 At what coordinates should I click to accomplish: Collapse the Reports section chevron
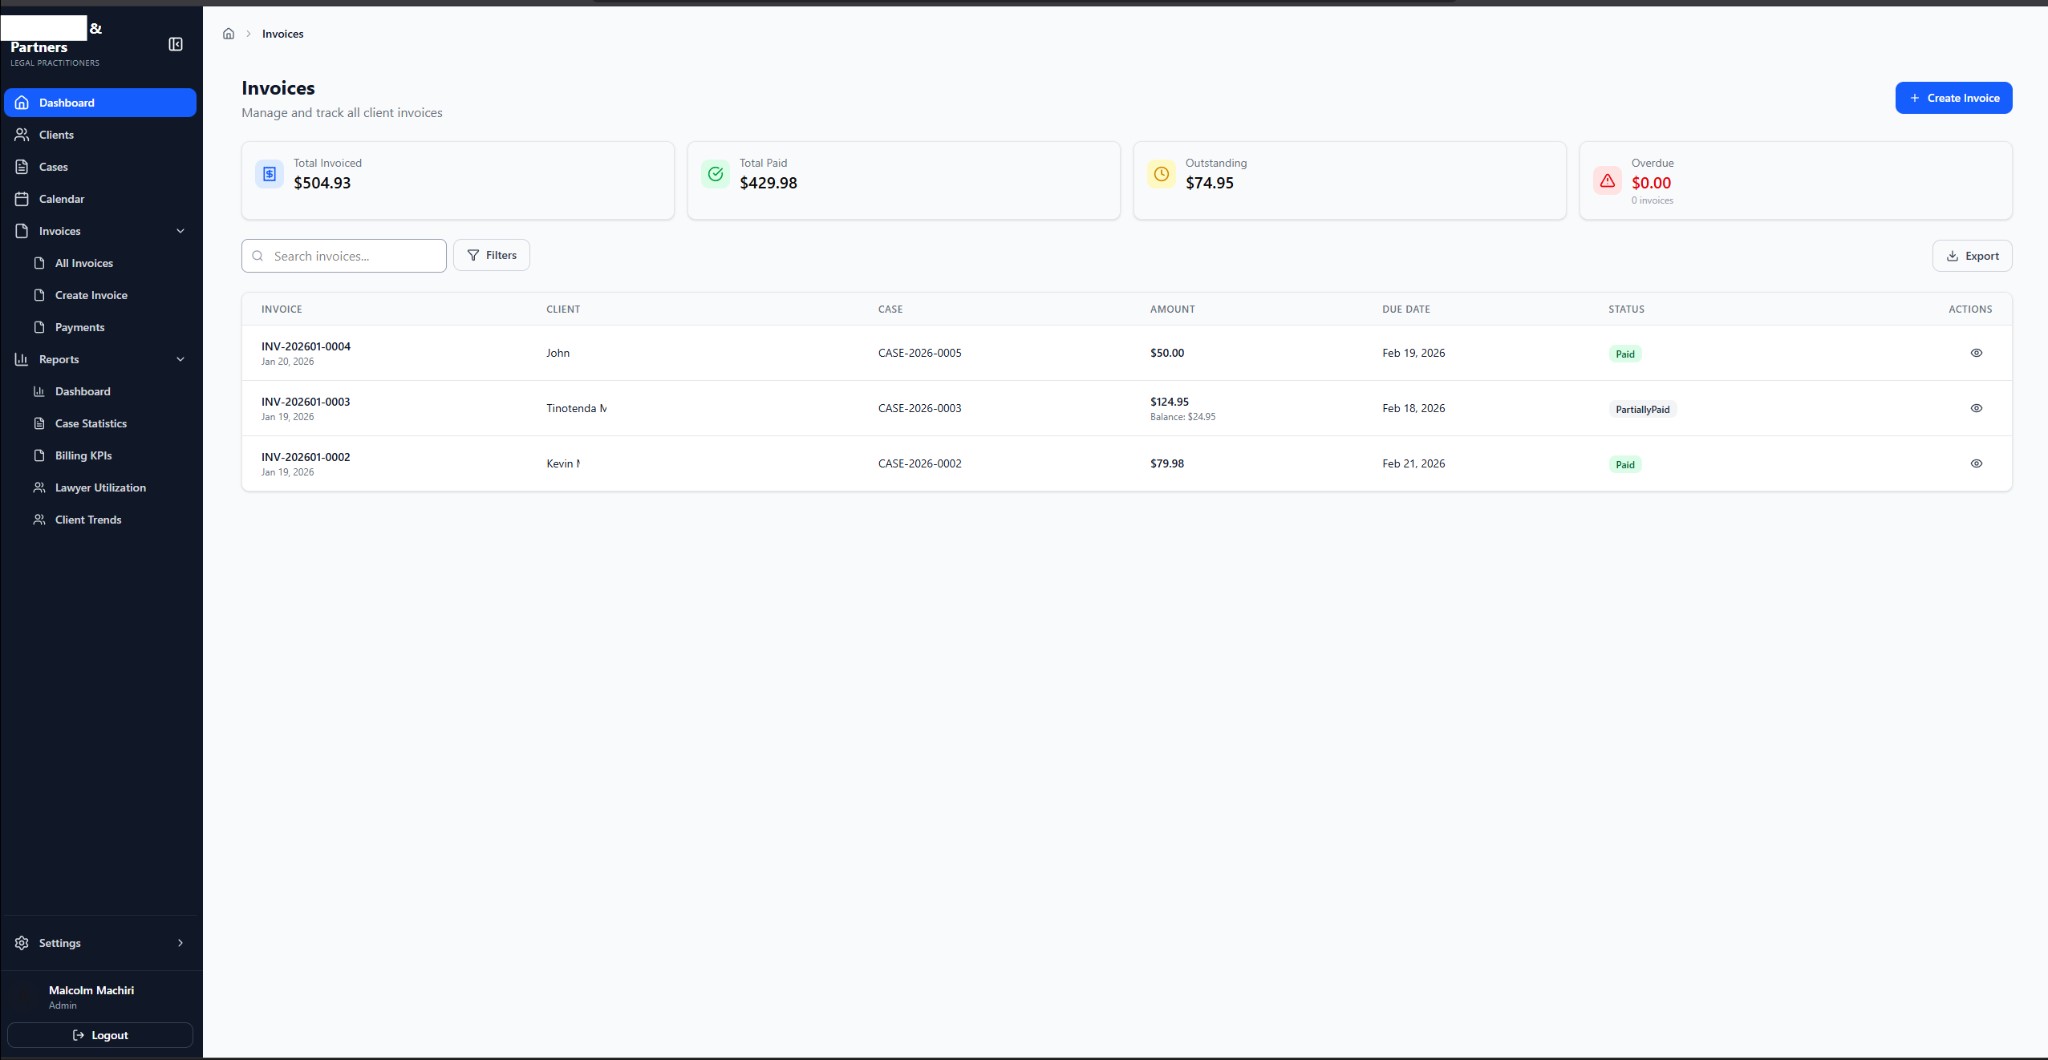[181, 359]
